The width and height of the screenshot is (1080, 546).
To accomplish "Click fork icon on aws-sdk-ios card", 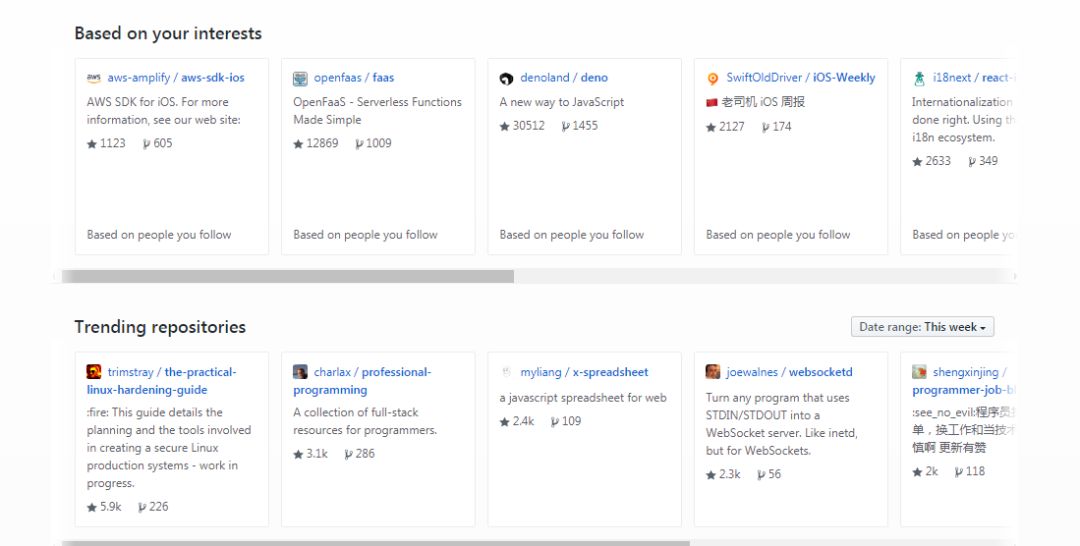I will tap(147, 144).
